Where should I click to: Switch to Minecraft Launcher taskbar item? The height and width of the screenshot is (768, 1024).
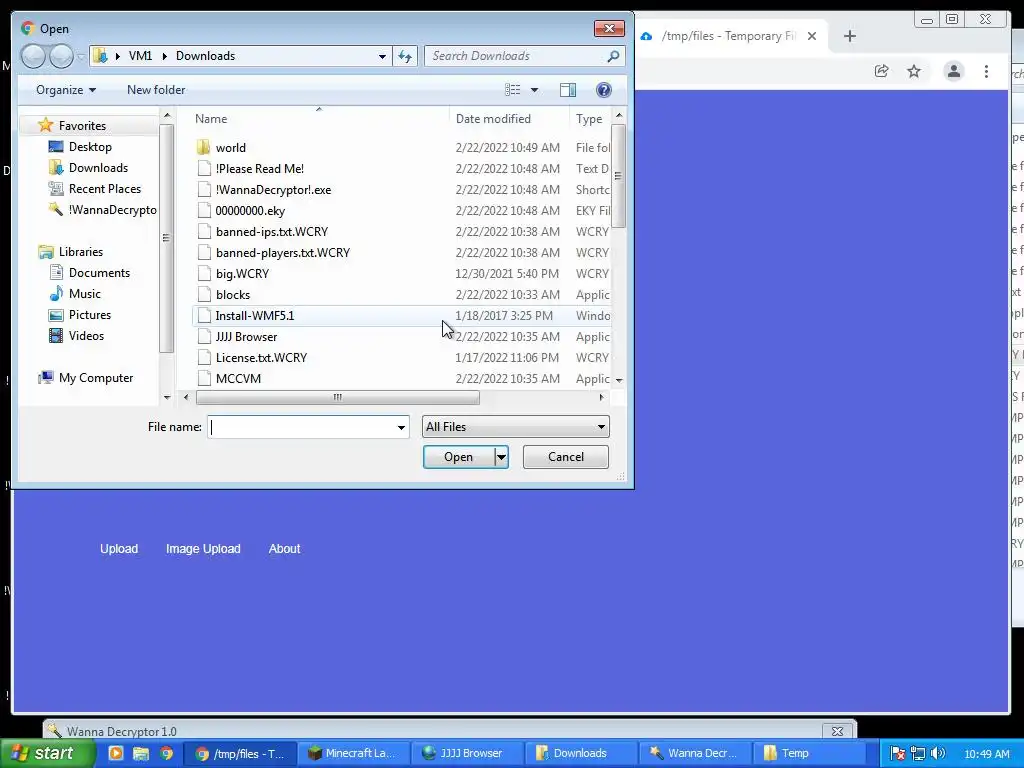click(354, 753)
